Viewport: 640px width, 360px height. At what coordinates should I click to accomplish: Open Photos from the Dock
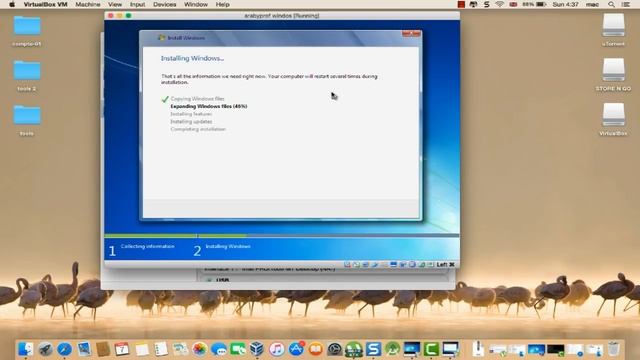200,349
